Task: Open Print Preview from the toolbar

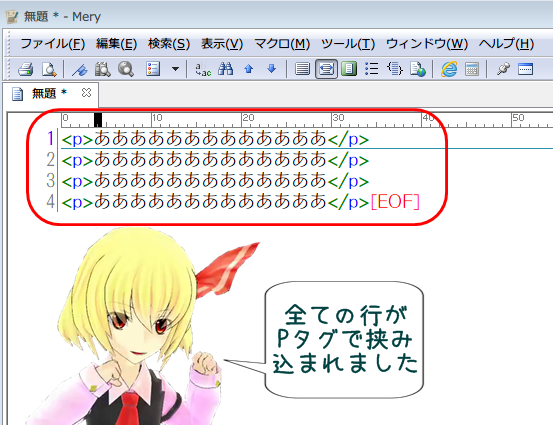Action: pyautogui.click(x=49, y=69)
